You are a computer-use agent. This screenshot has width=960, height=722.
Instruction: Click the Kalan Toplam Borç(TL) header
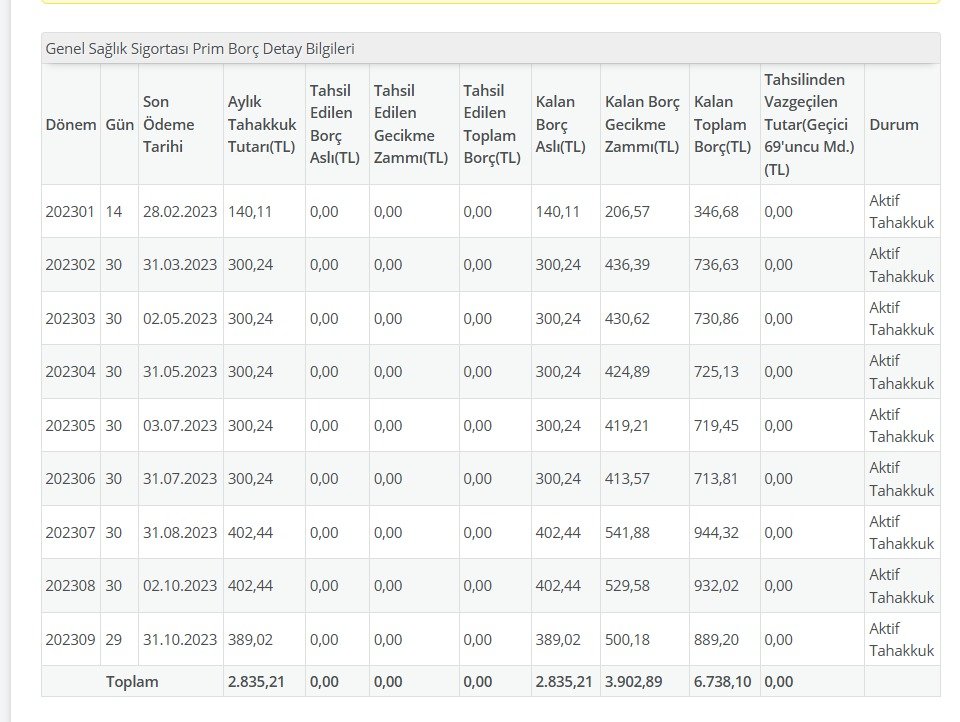tap(722, 125)
